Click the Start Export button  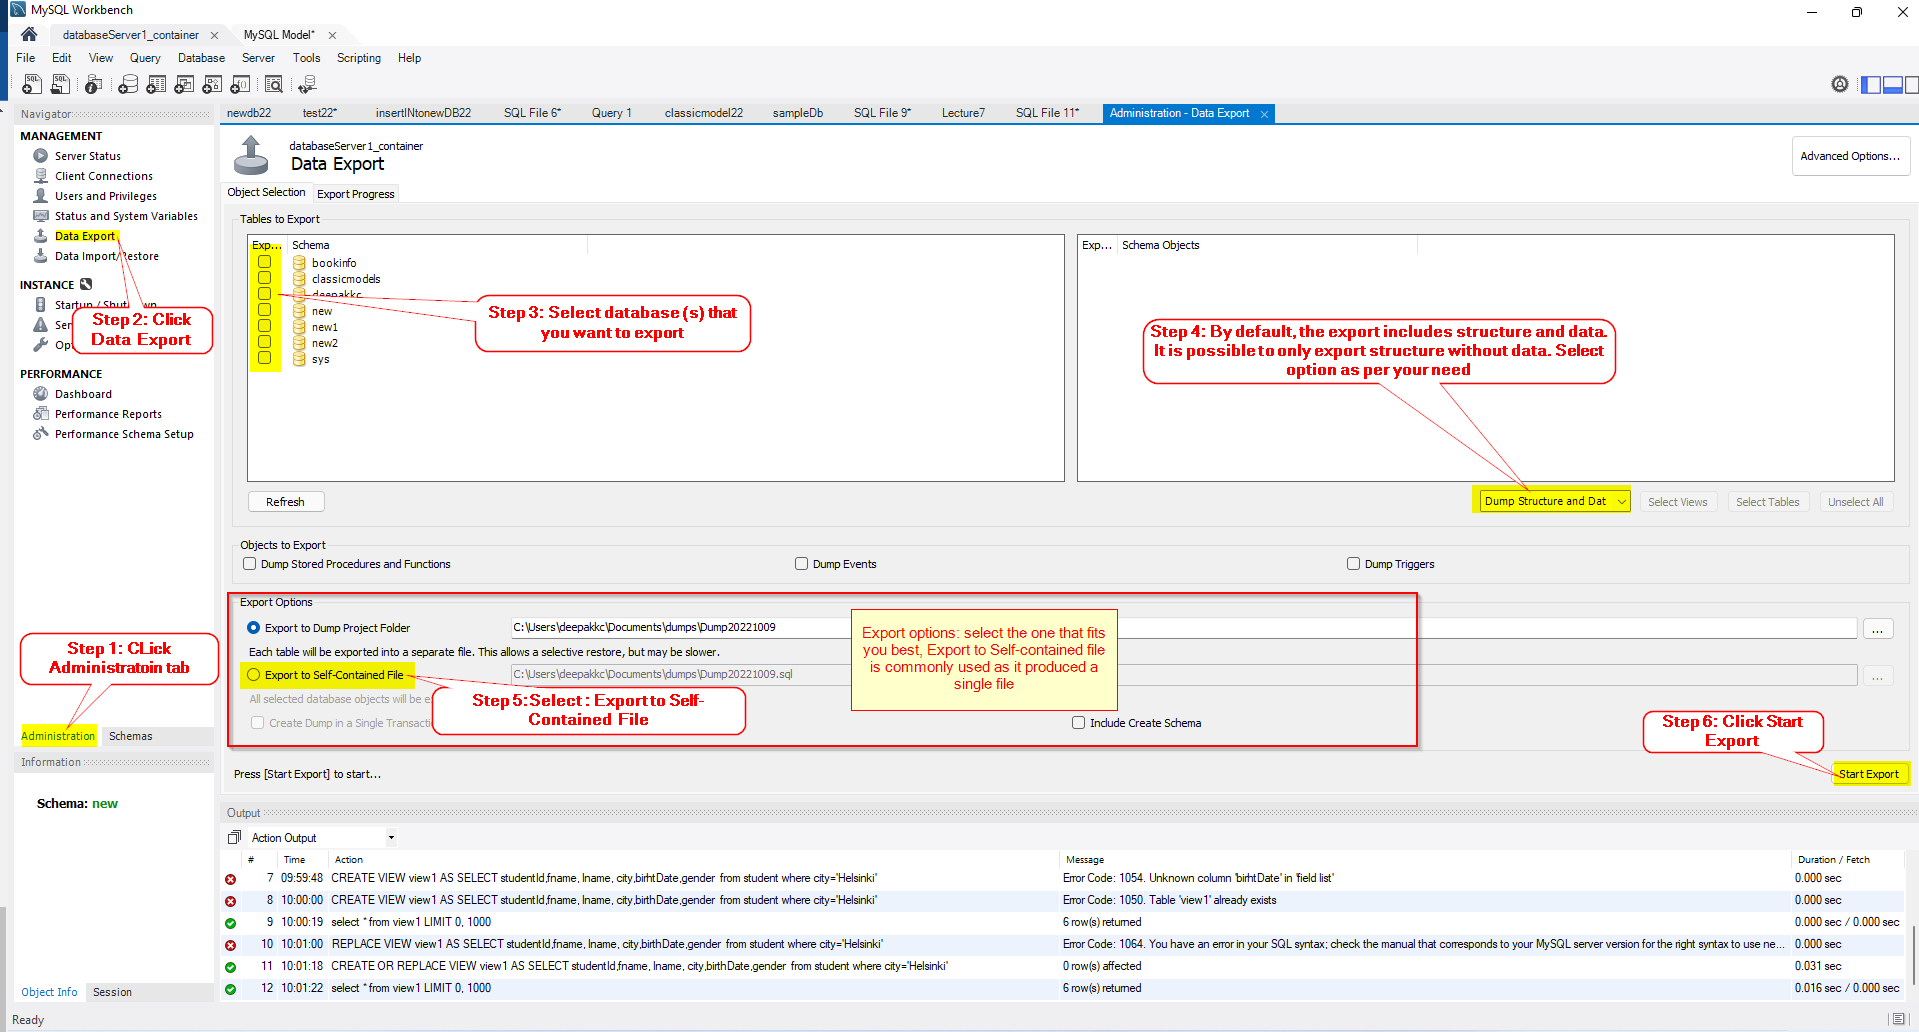(1868, 774)
